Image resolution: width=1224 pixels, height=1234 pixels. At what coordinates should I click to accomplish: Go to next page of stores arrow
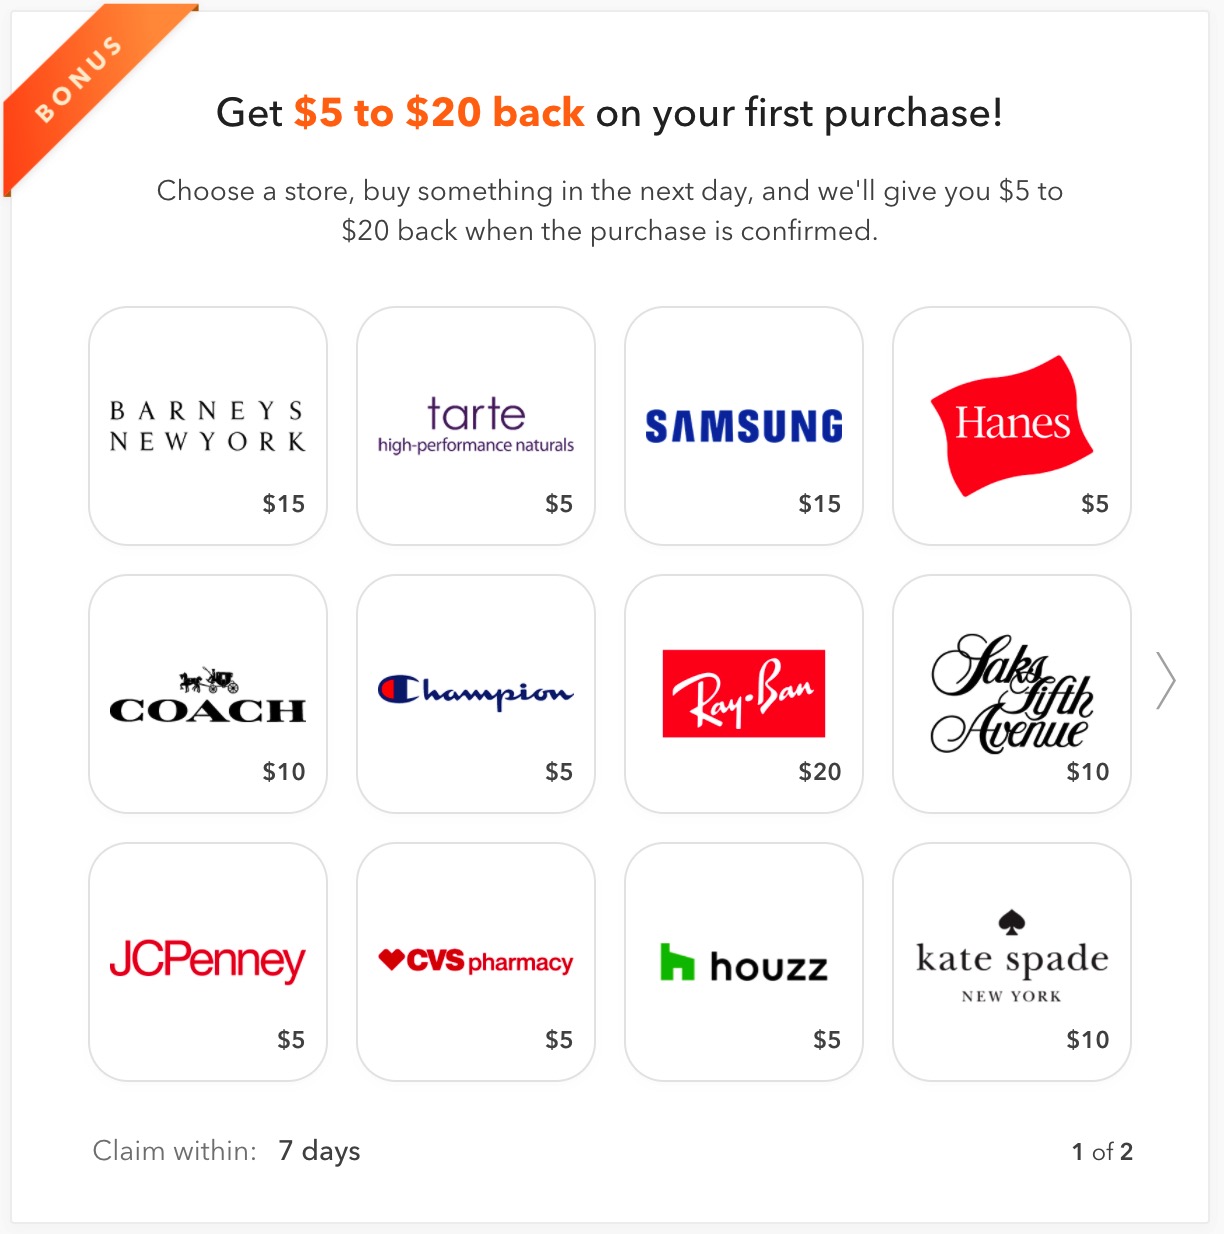click(1165, 681)
